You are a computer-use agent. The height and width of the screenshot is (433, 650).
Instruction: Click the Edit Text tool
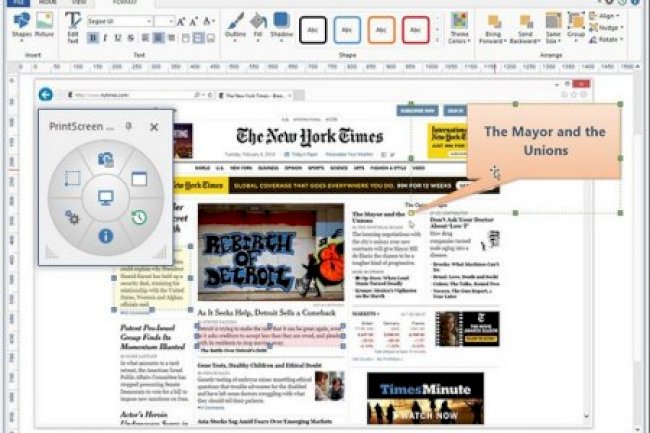point(73,27)
